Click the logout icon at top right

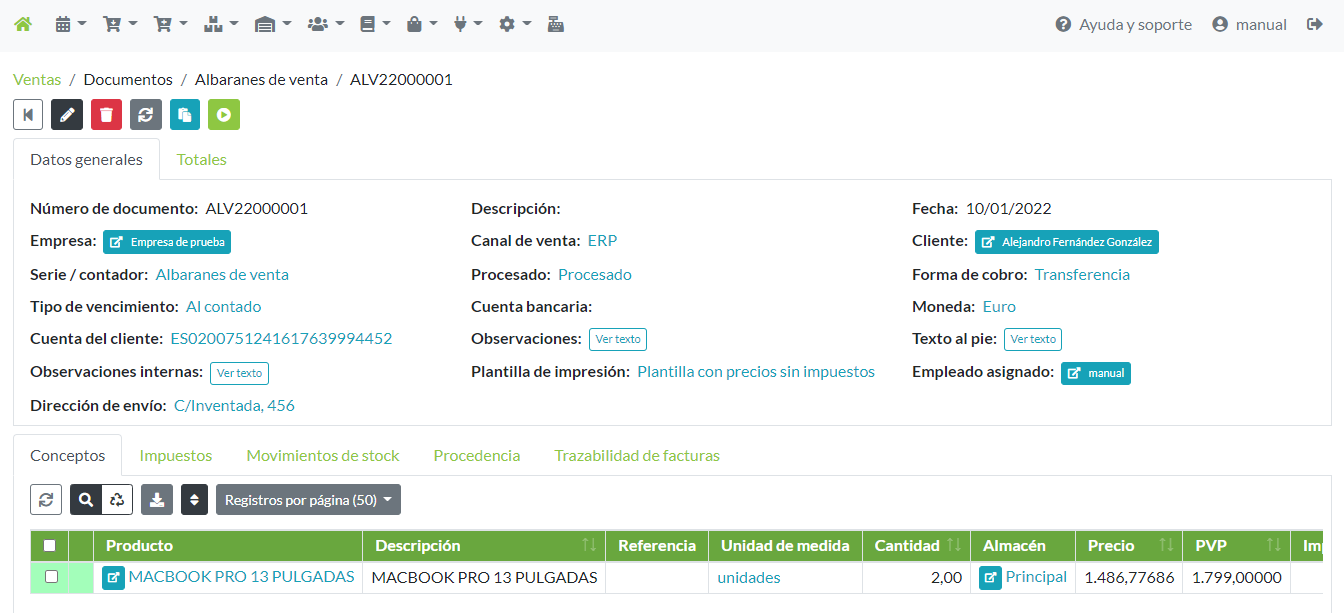pyautogui.click(x=1315, y=24)
